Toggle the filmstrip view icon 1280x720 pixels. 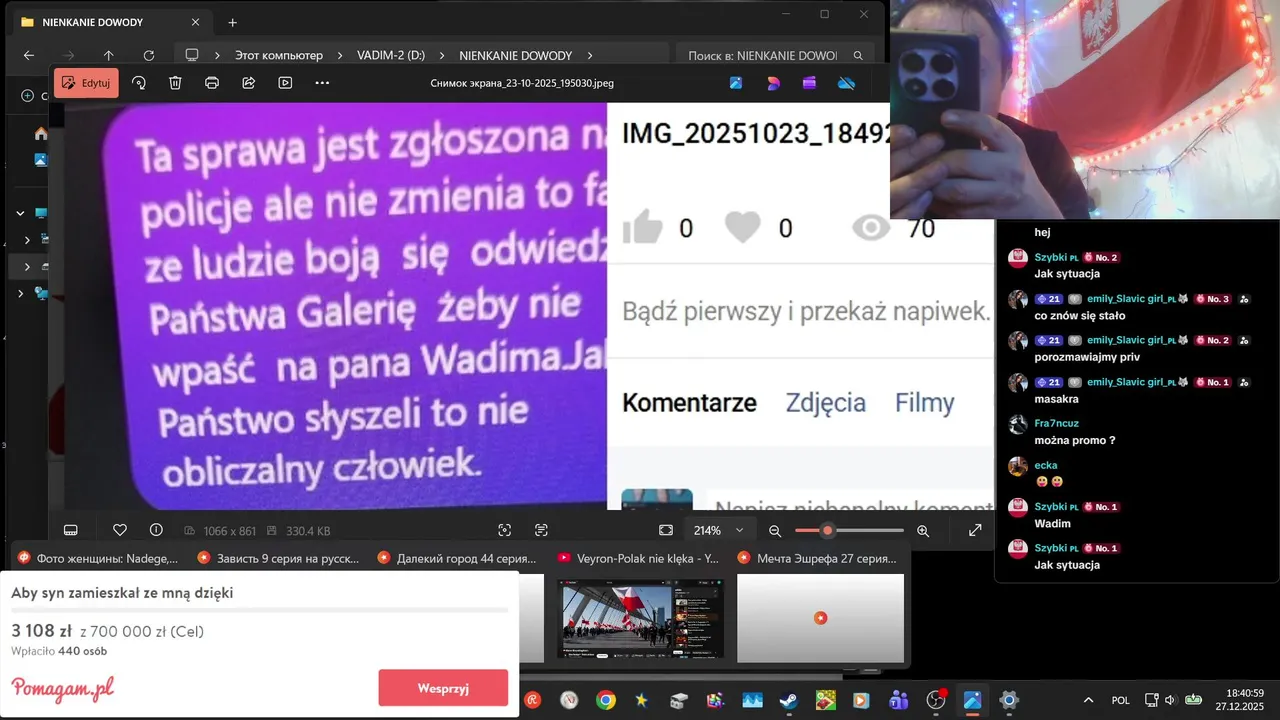tap(71, 530)
